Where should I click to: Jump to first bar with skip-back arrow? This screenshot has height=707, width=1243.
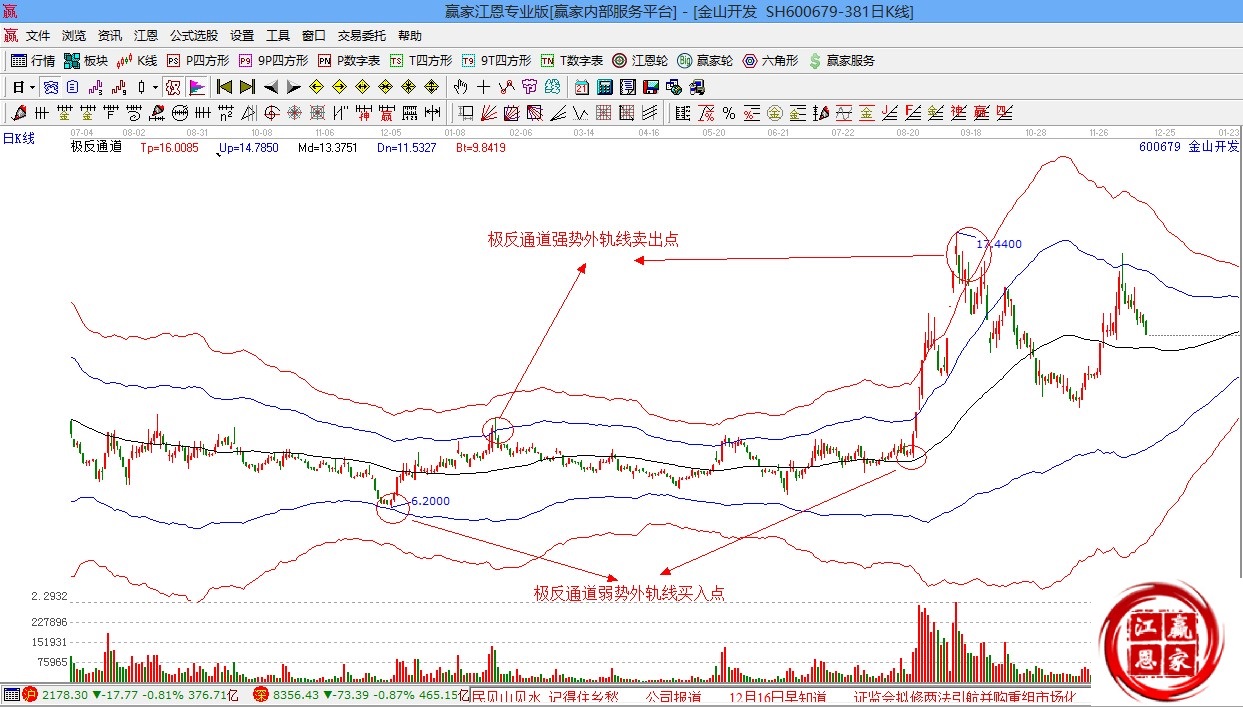click(224, 87)
